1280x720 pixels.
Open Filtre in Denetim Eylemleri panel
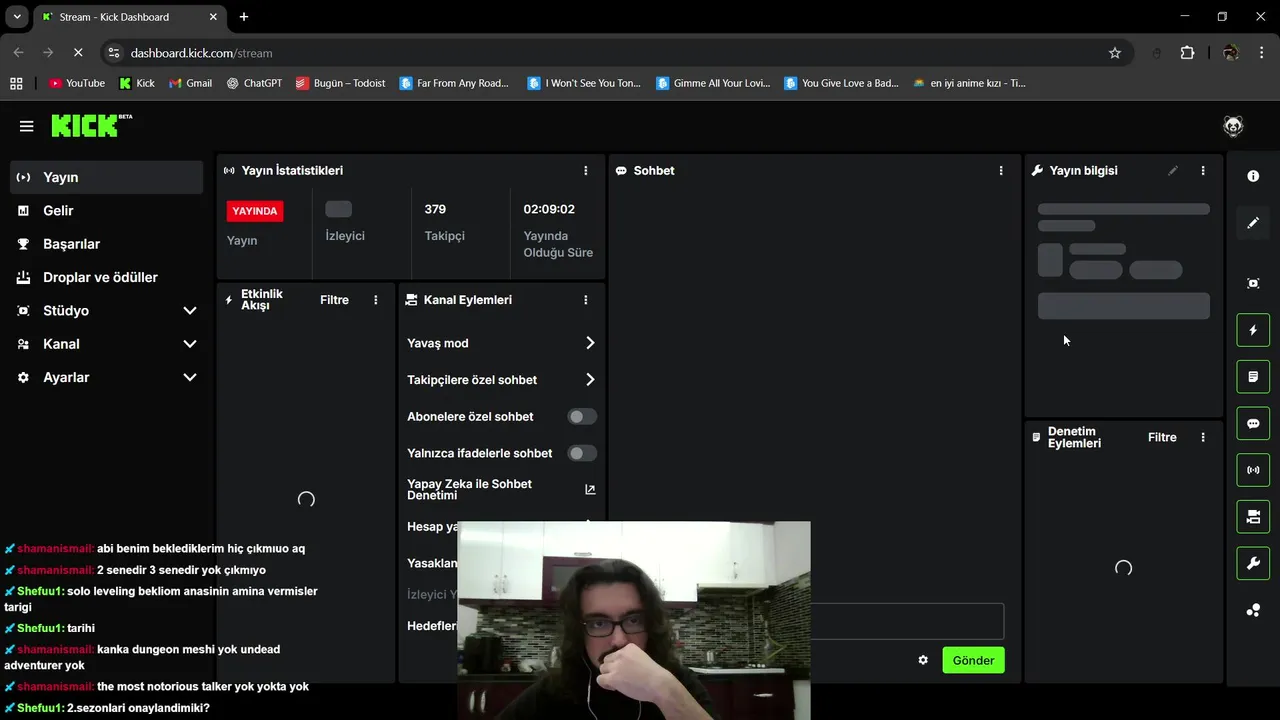(1162, 437)
